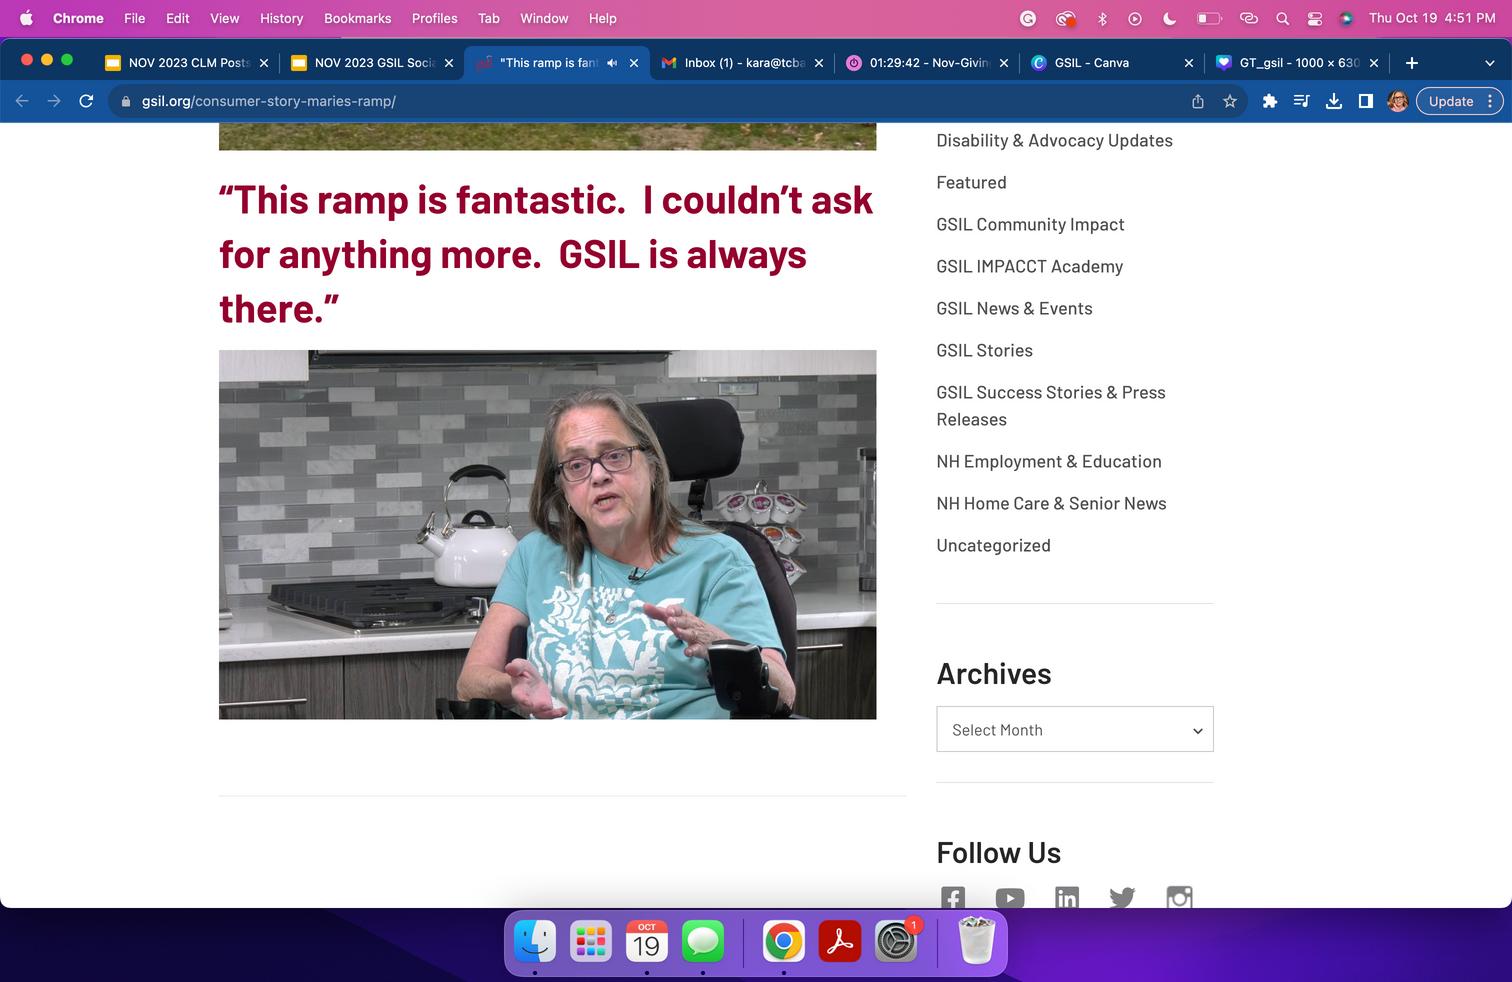Switch to NOV 2023 GSIL Social tab
Screen dimensions: 1512x982
[372, 63]
